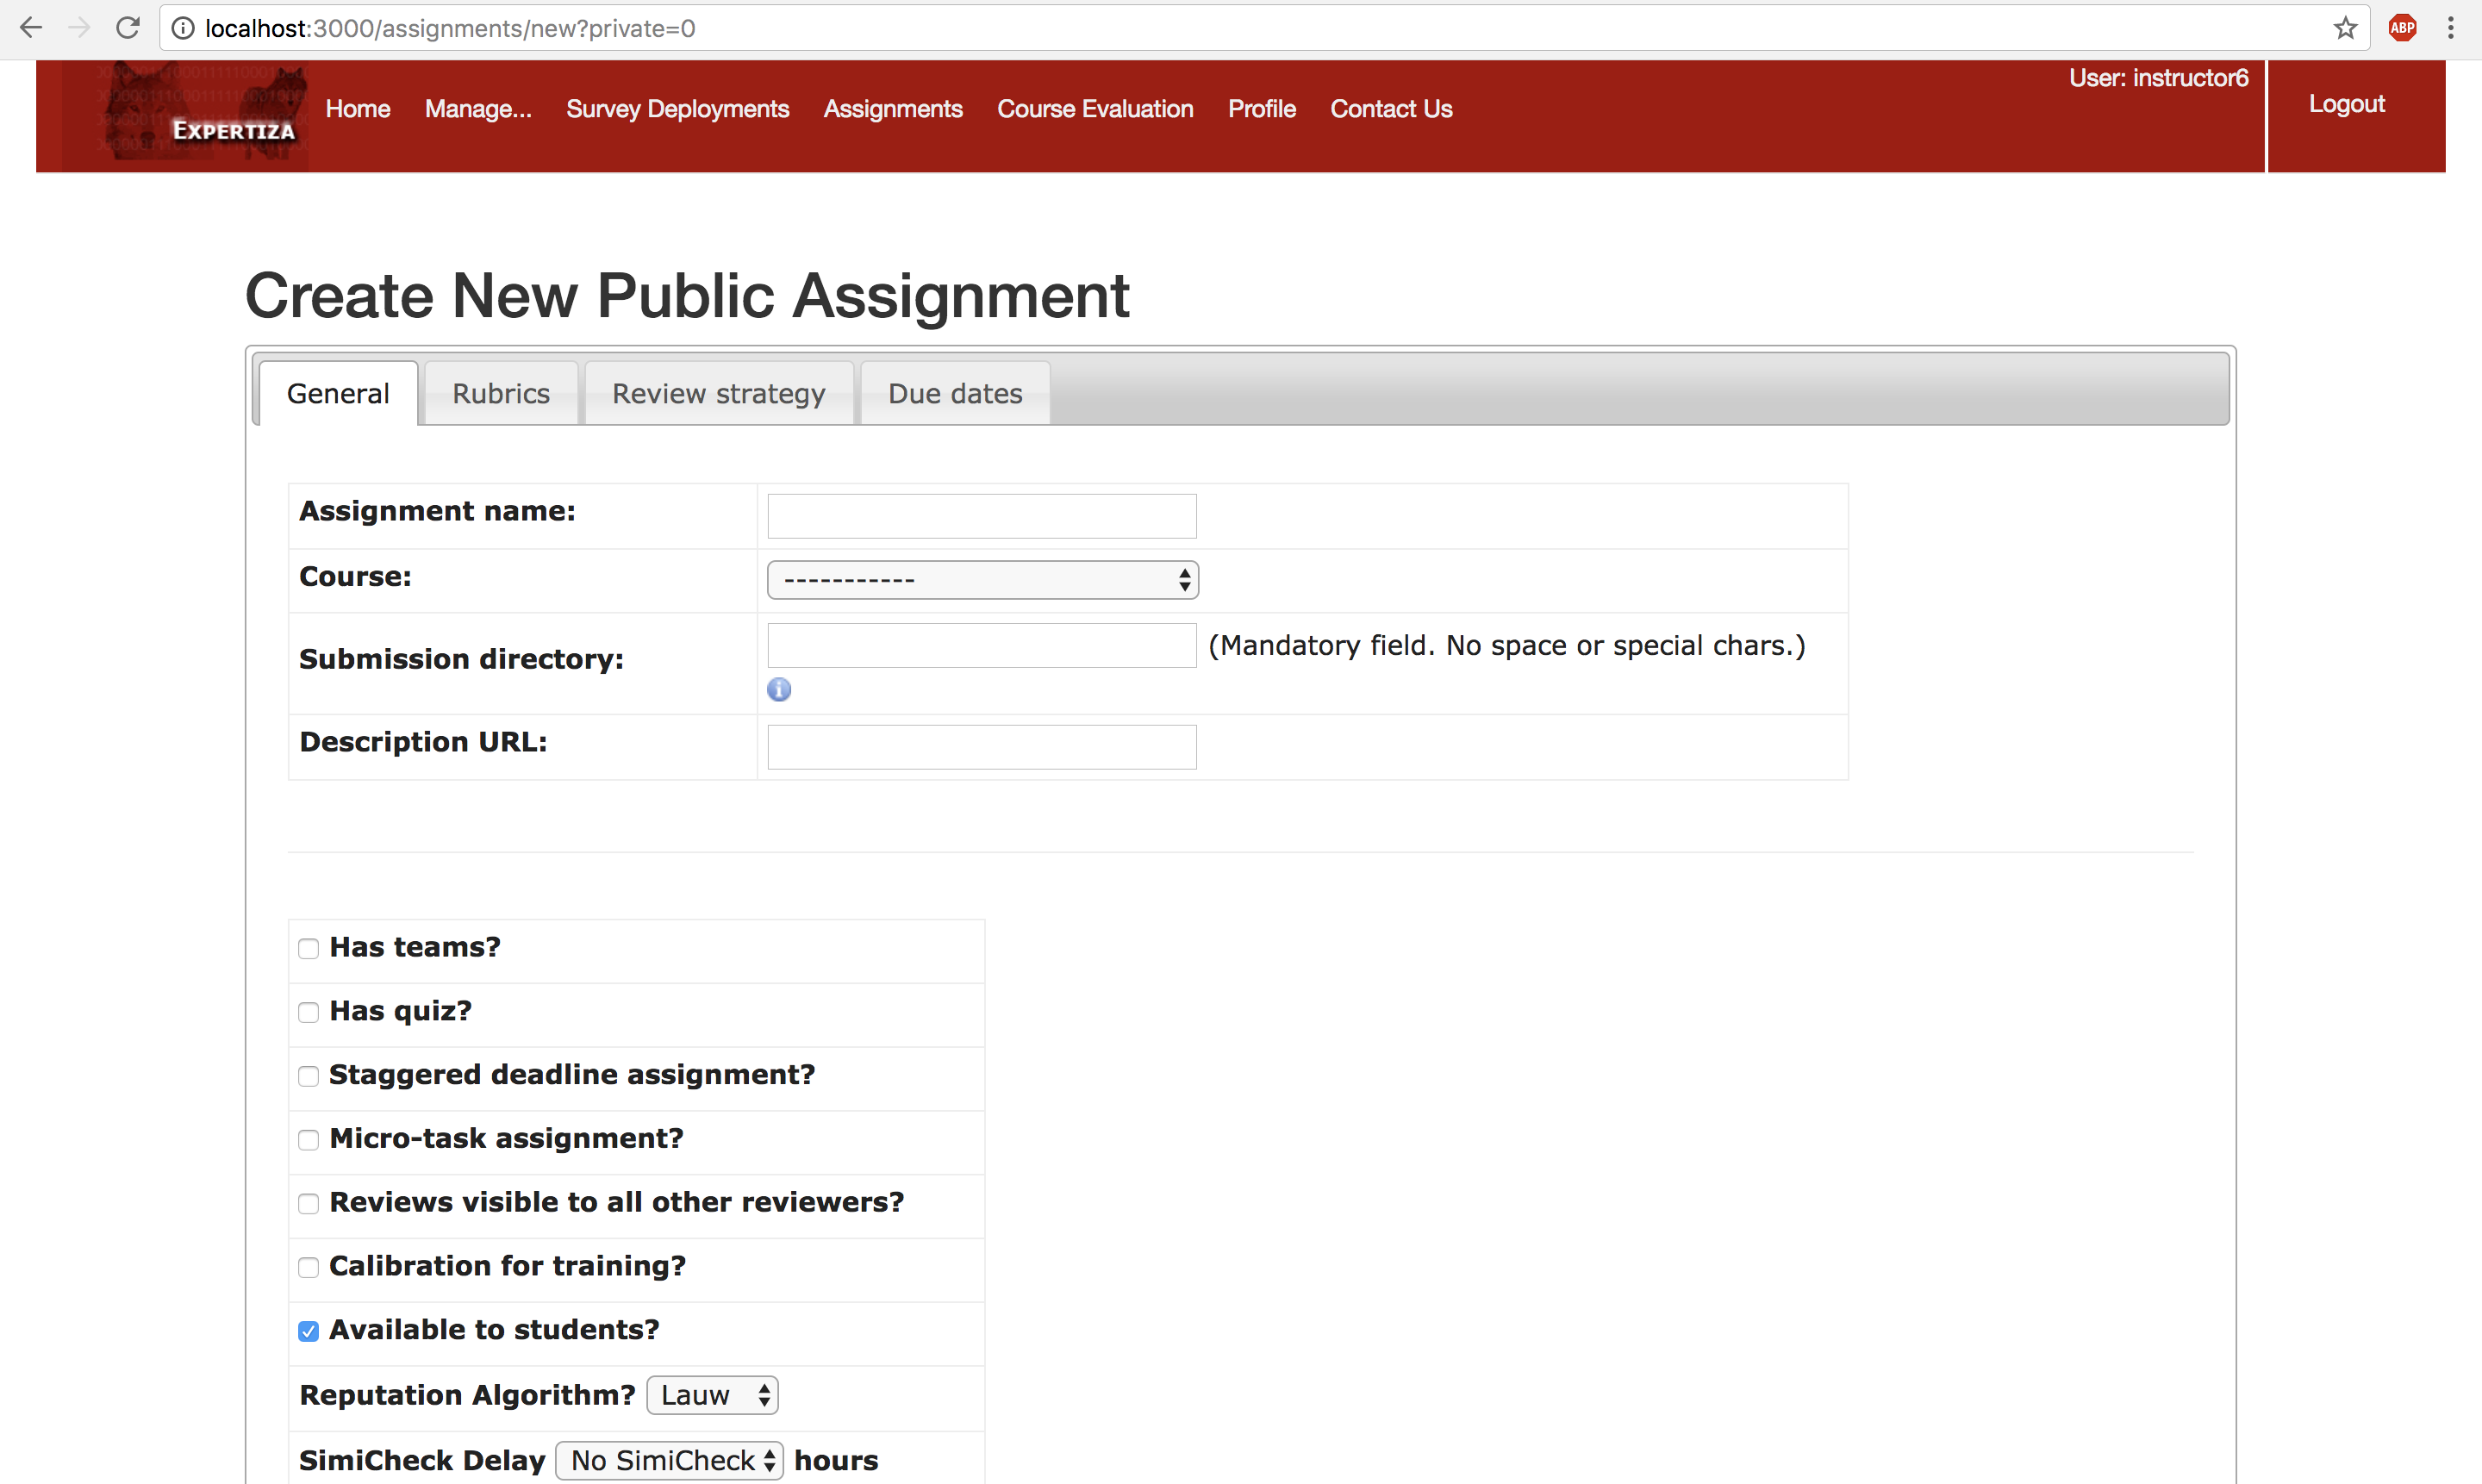Click Contact Us link

[x=1391, y=109]
